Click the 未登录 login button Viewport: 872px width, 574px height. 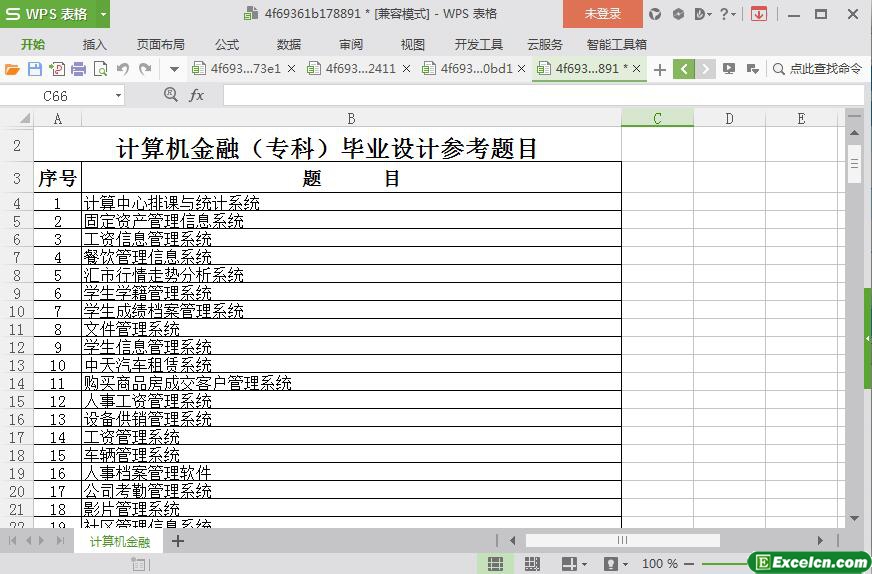[x=603, y=13]
